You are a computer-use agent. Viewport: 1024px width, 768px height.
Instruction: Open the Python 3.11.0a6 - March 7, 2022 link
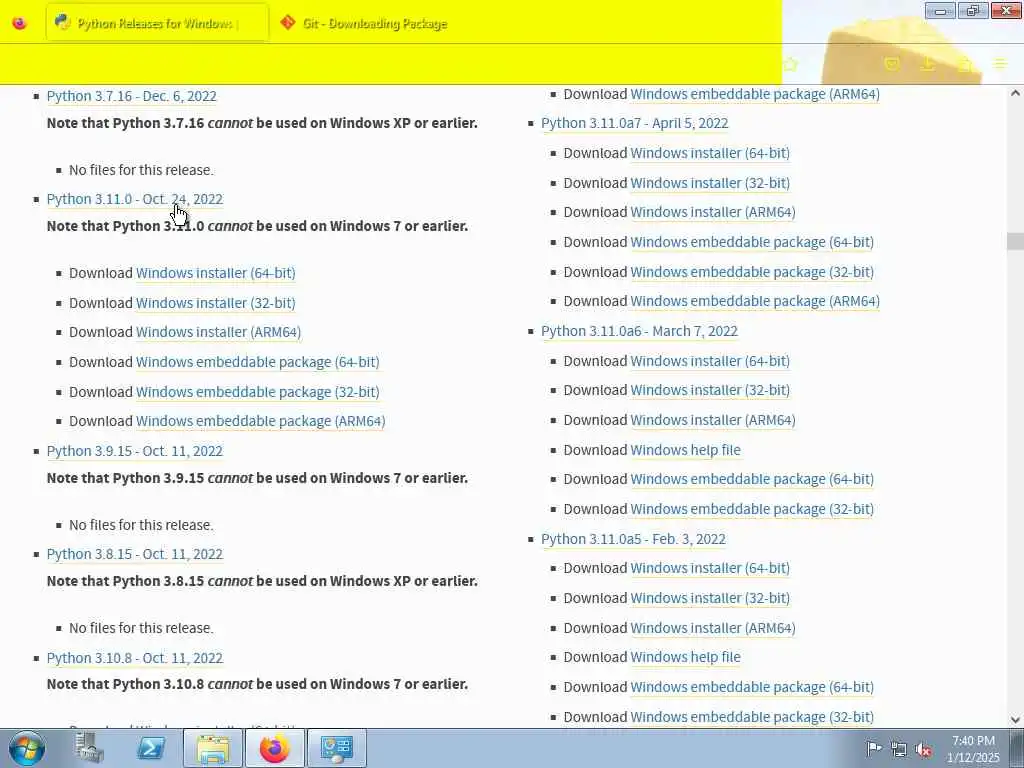[x=639, y=331]
